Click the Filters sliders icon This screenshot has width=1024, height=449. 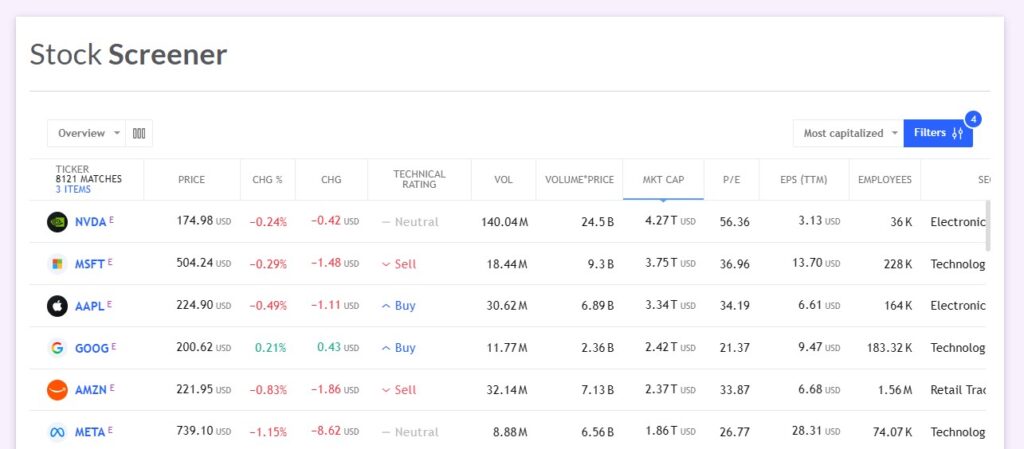pos(957,133)
